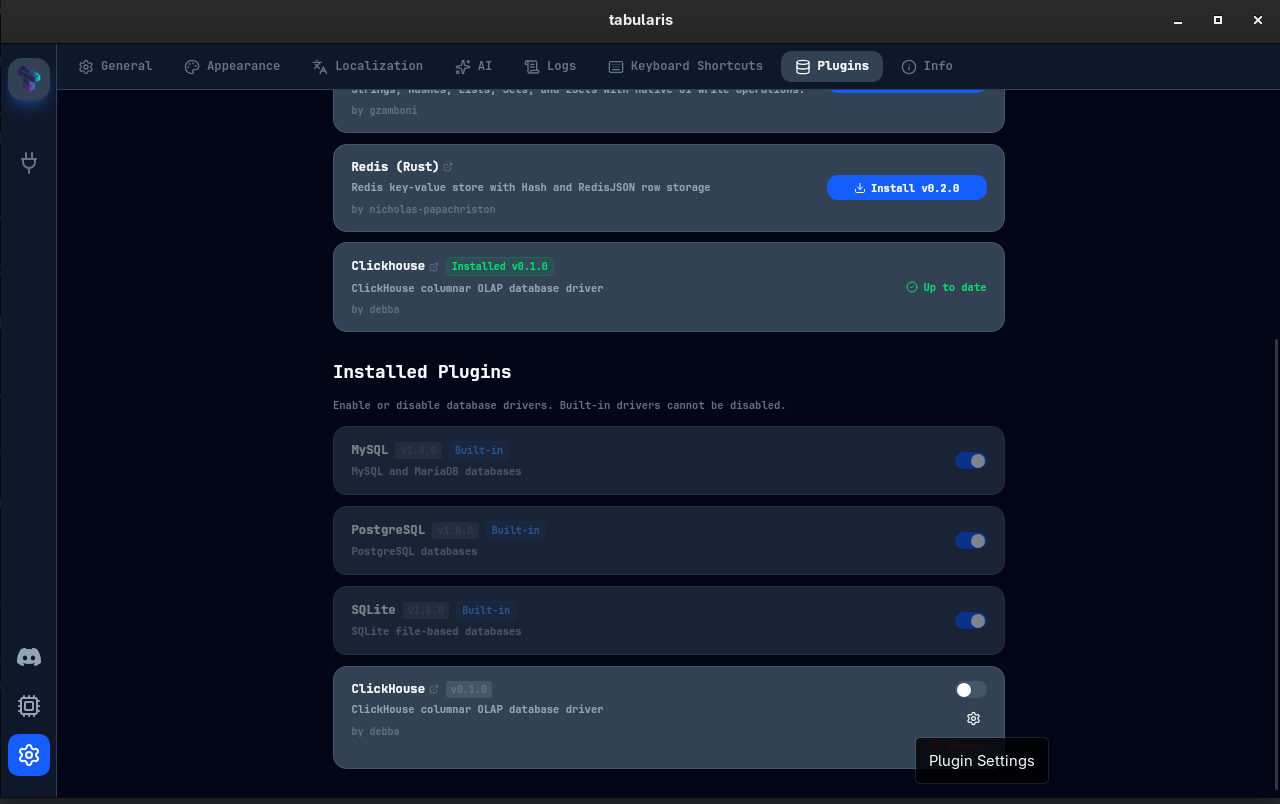Viewport: 1280px width, 804px height.
Task: Disable the SQLite plugin
Action: pos(970,620)
